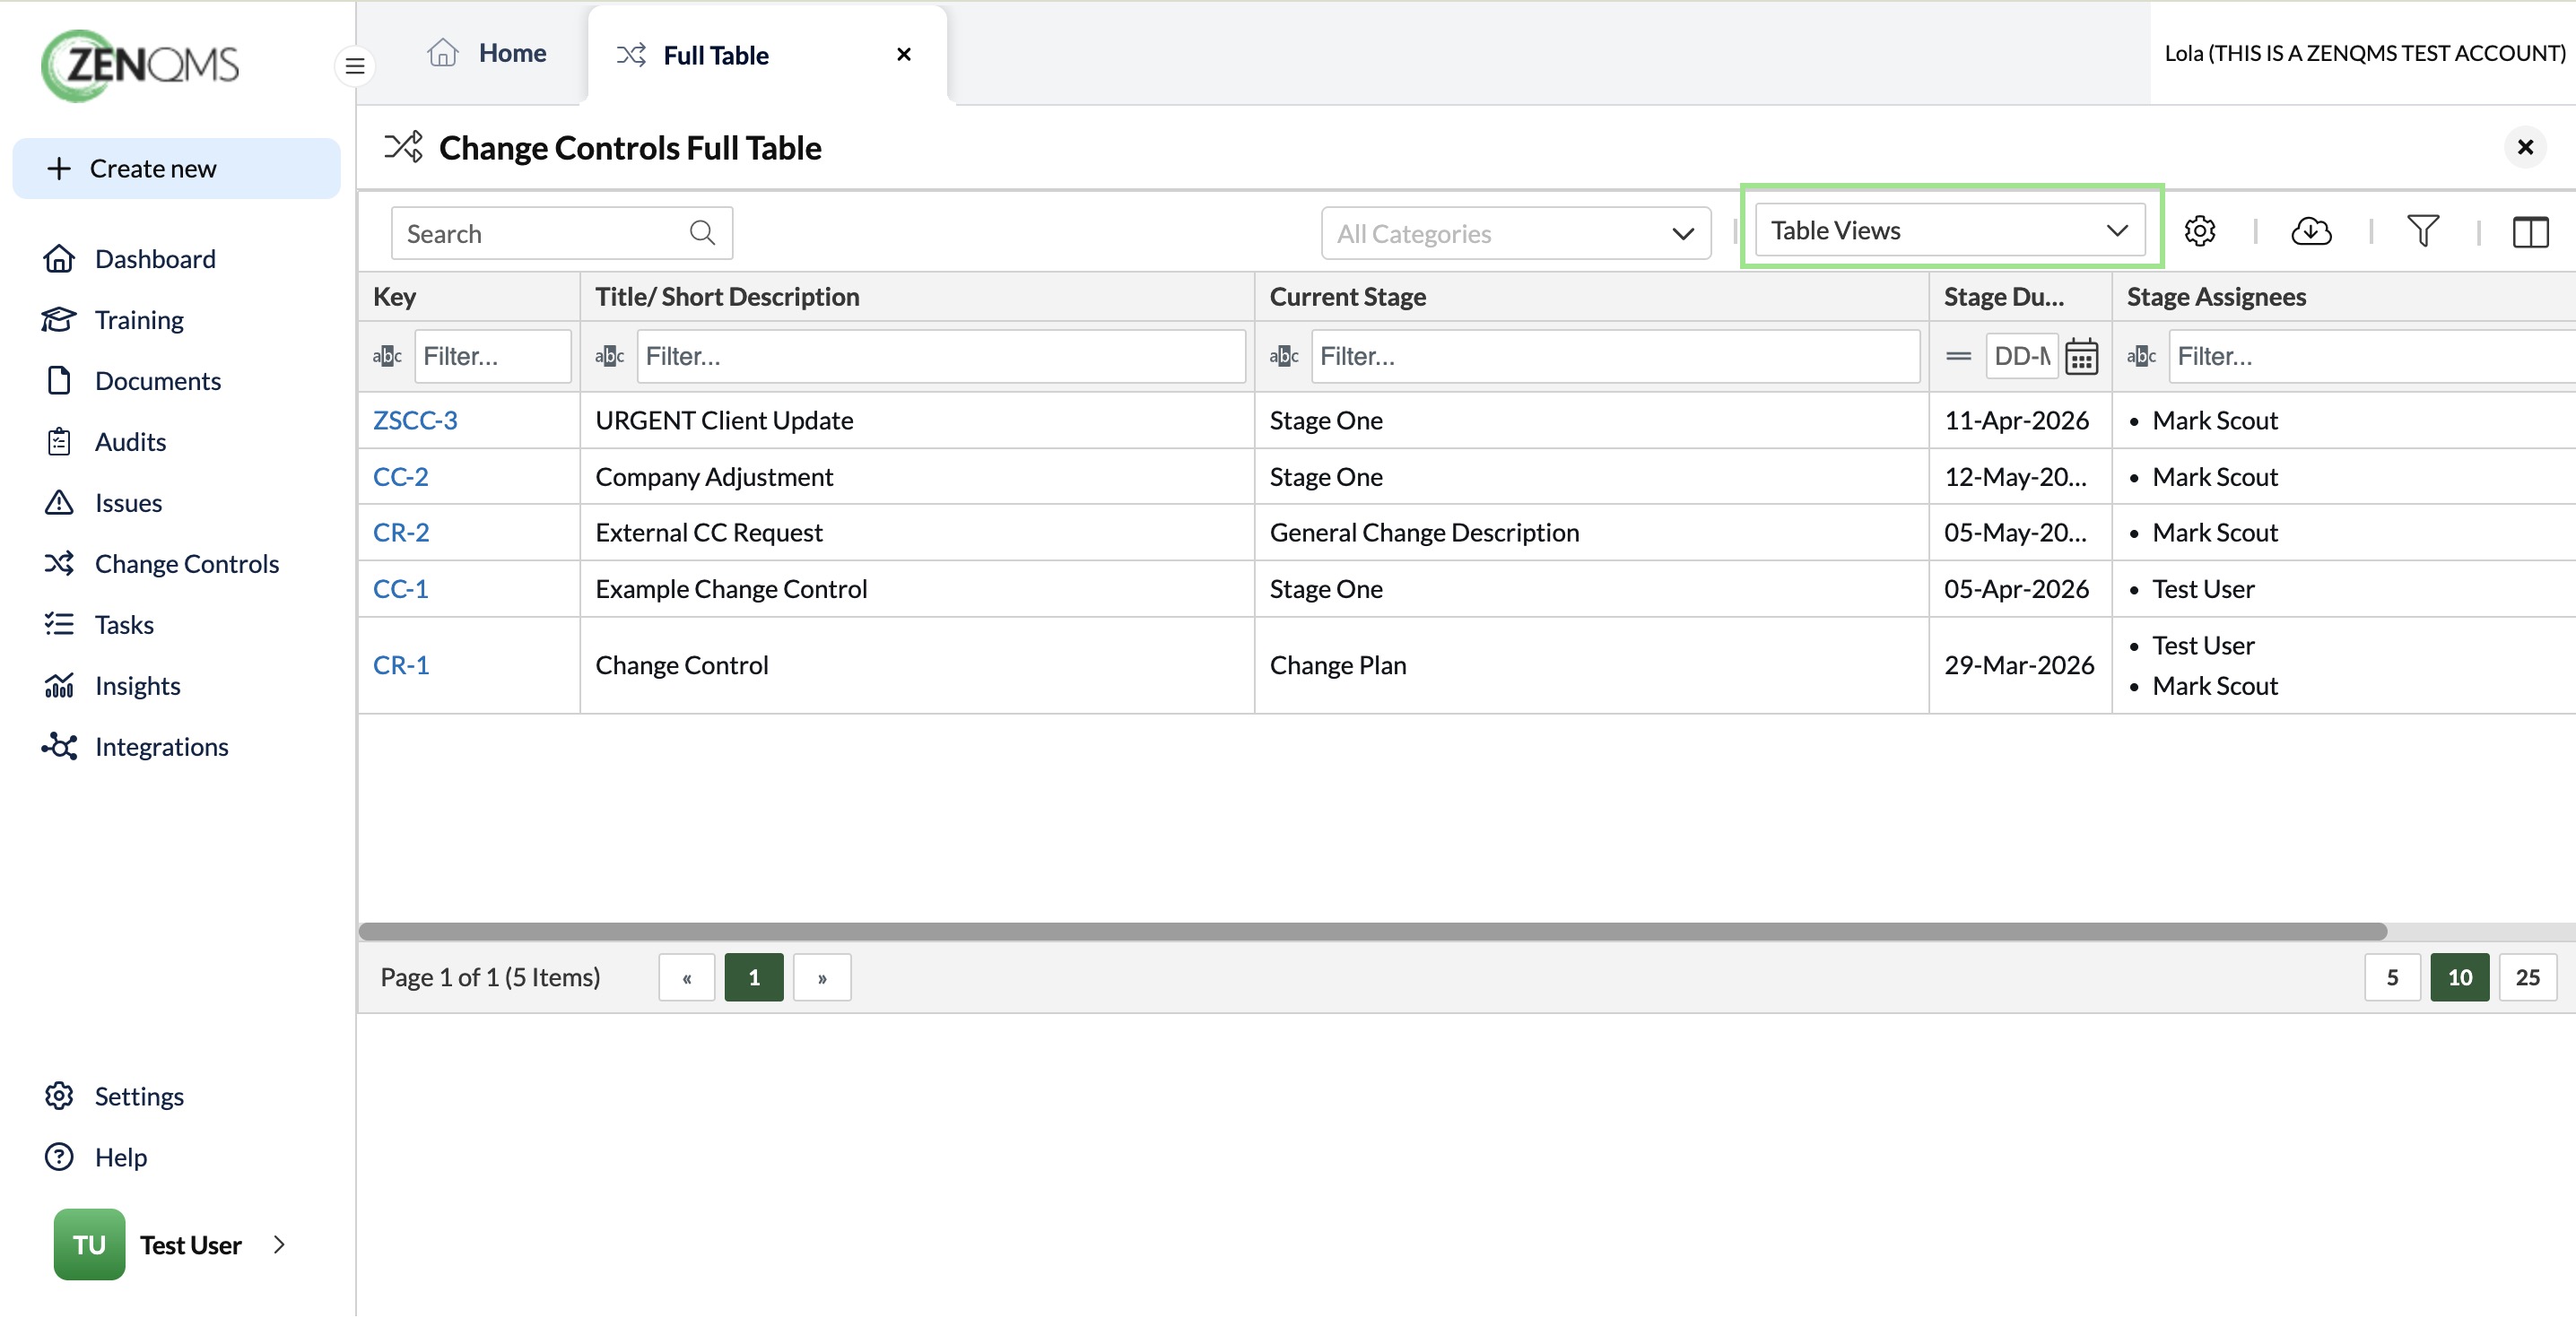Go to previous page with « button
This screenshot has width=2576, height=1318.
[686, 977]
